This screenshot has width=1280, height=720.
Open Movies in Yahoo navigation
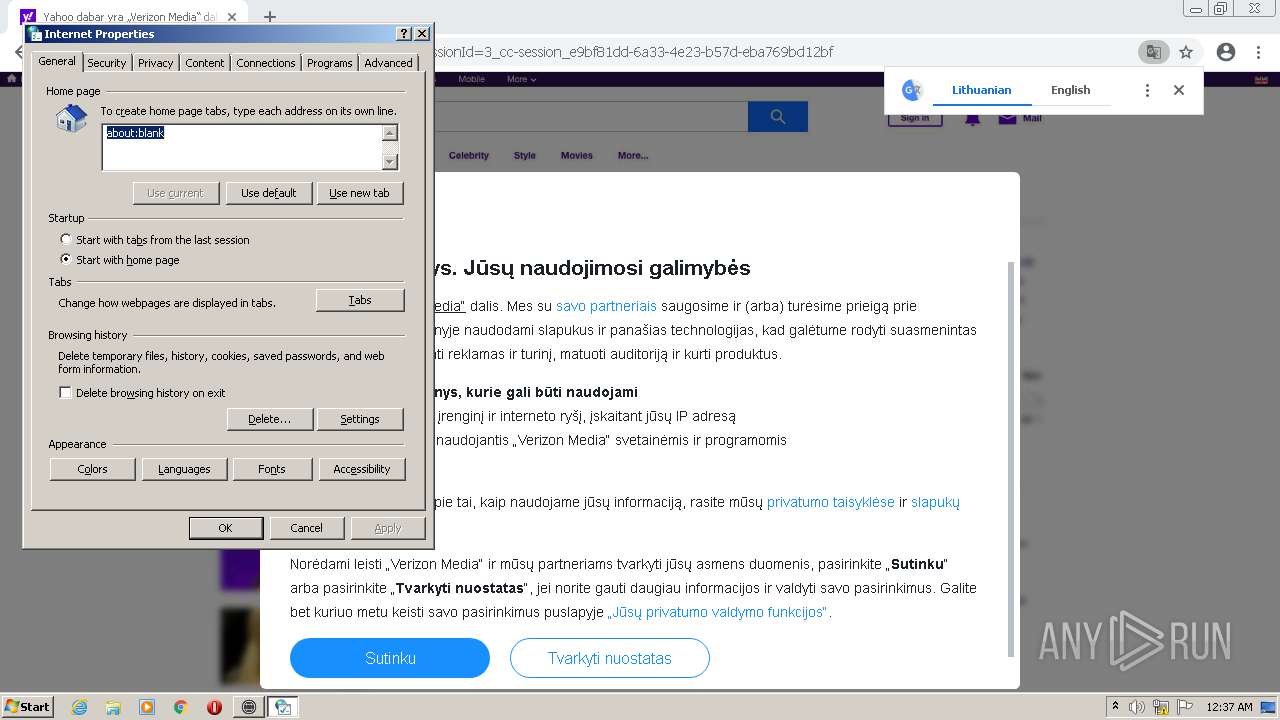tap(577, 155)
